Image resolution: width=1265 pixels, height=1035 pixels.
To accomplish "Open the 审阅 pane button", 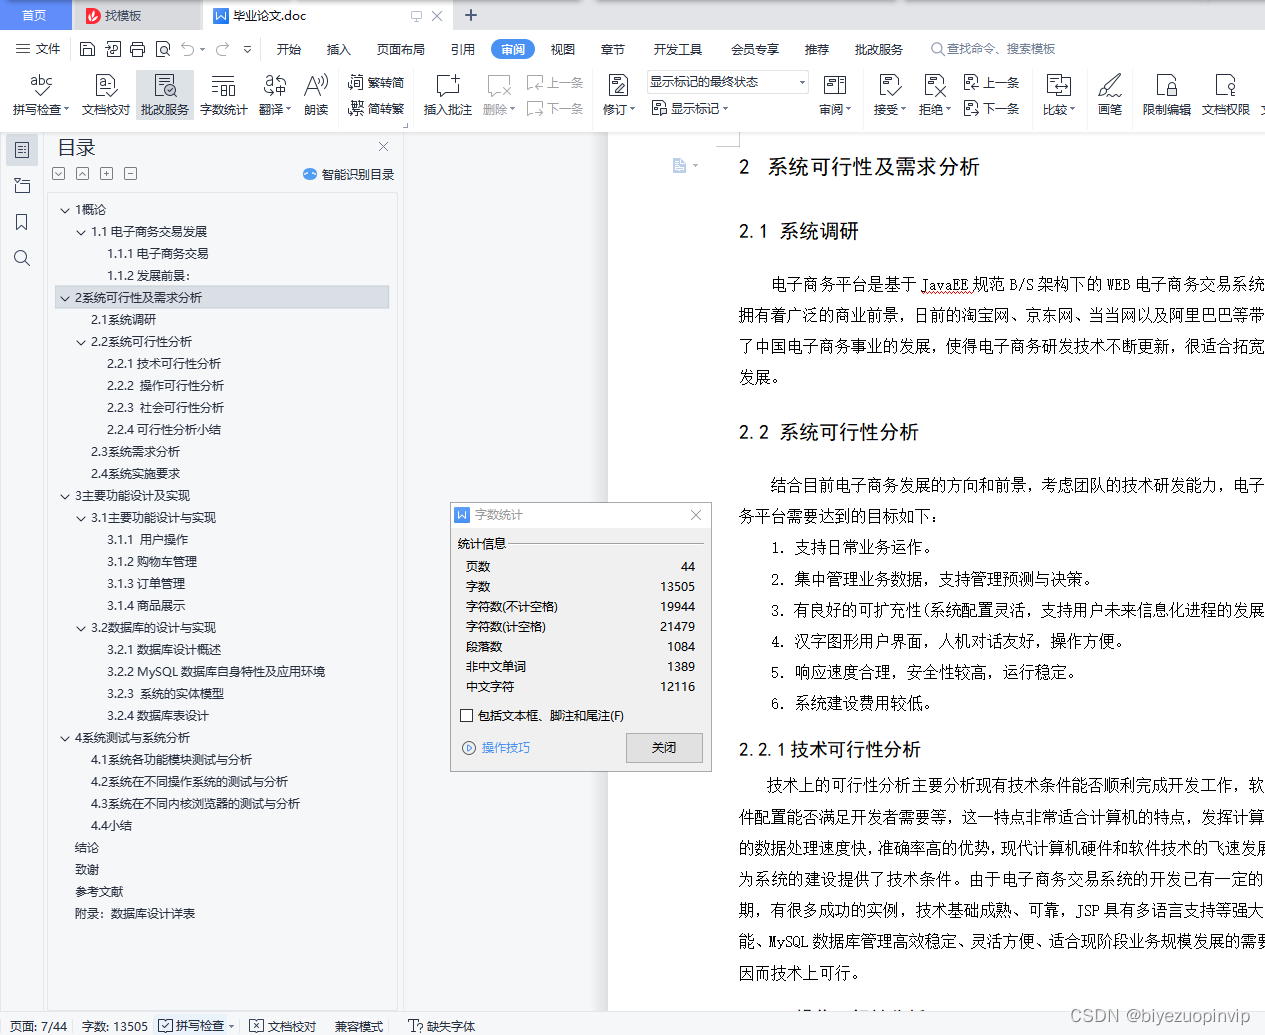I will (x=835, y=95).
